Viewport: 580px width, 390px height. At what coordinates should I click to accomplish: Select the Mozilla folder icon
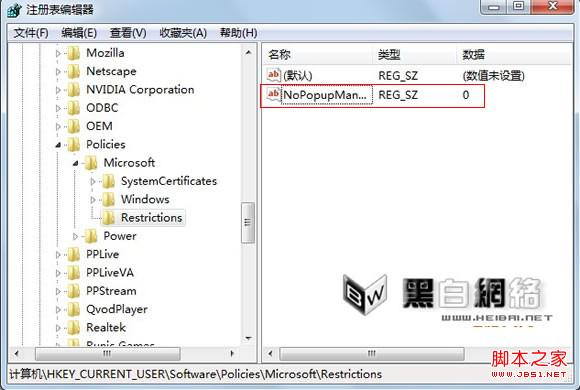tap(74, 53)
